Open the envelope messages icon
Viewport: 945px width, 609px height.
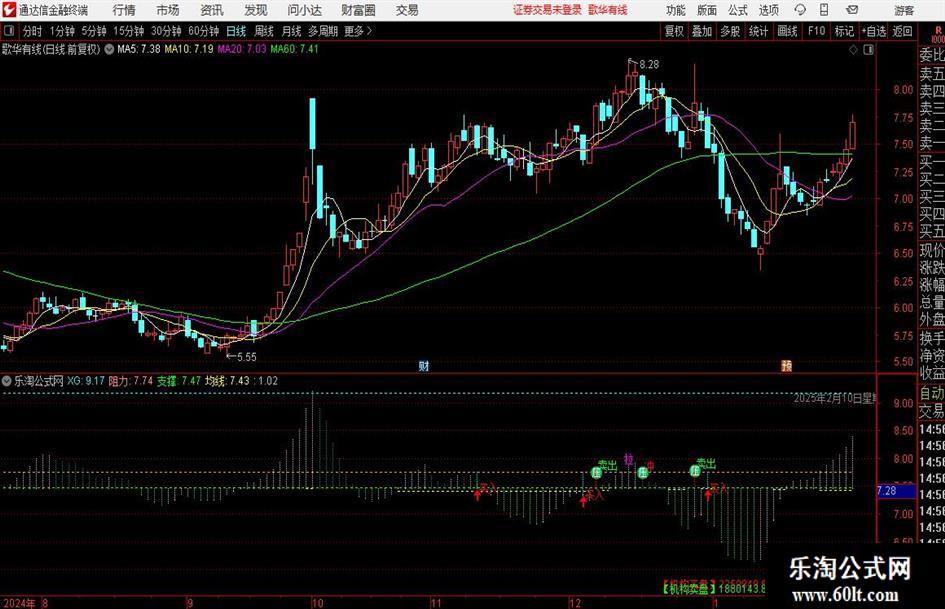(852, 10)
